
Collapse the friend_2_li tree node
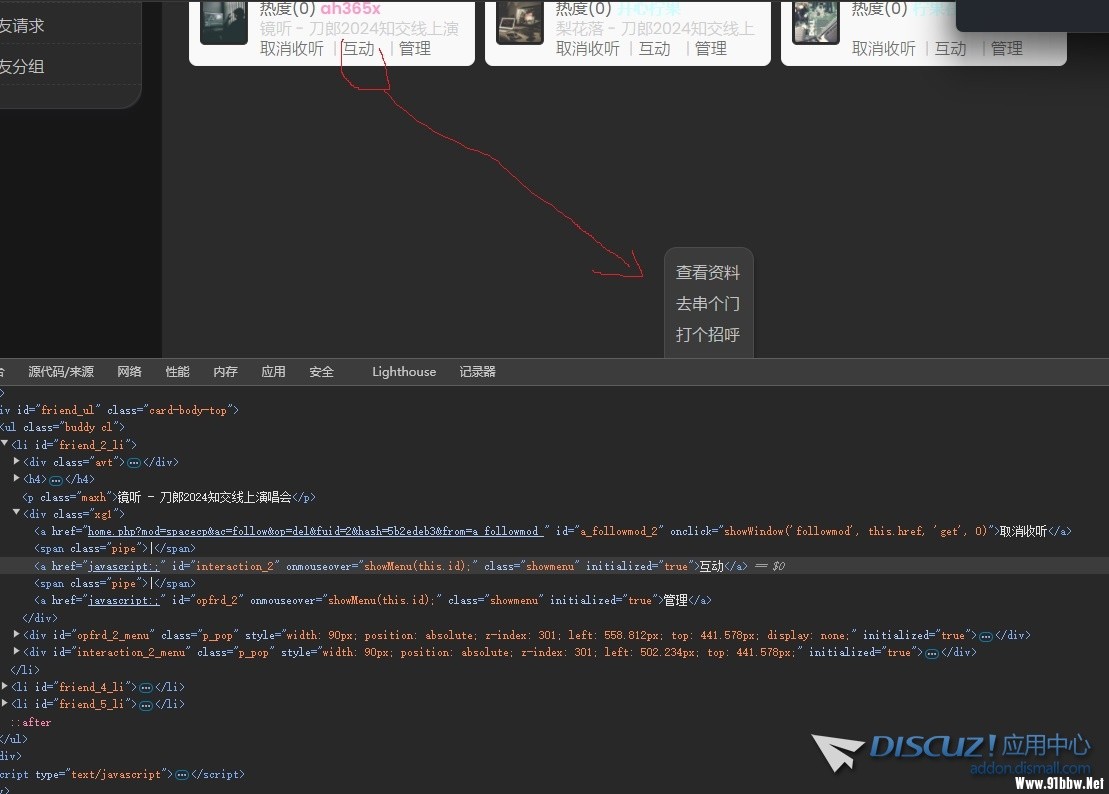click(5, 444)
